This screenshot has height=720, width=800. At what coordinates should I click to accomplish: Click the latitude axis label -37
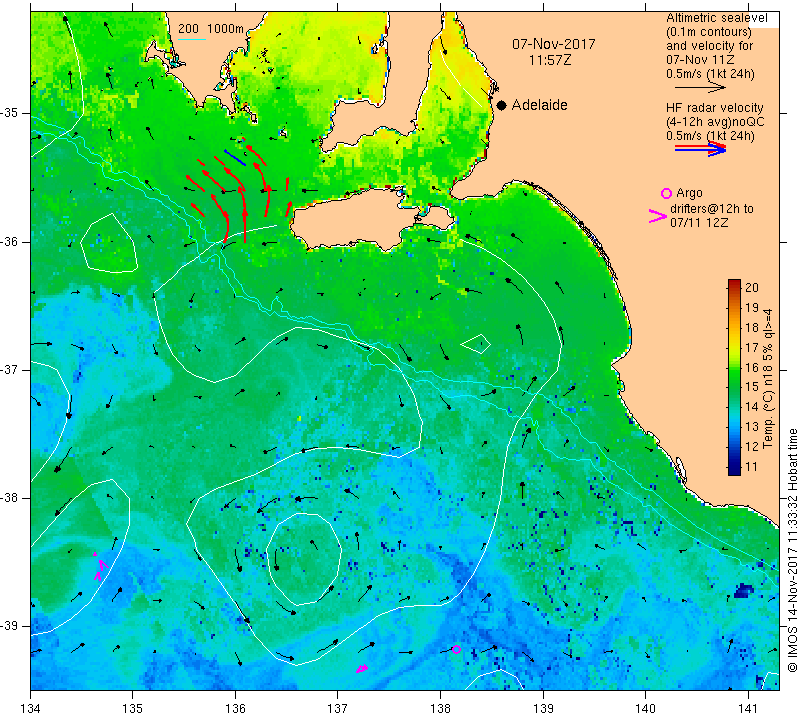point(10,369)
